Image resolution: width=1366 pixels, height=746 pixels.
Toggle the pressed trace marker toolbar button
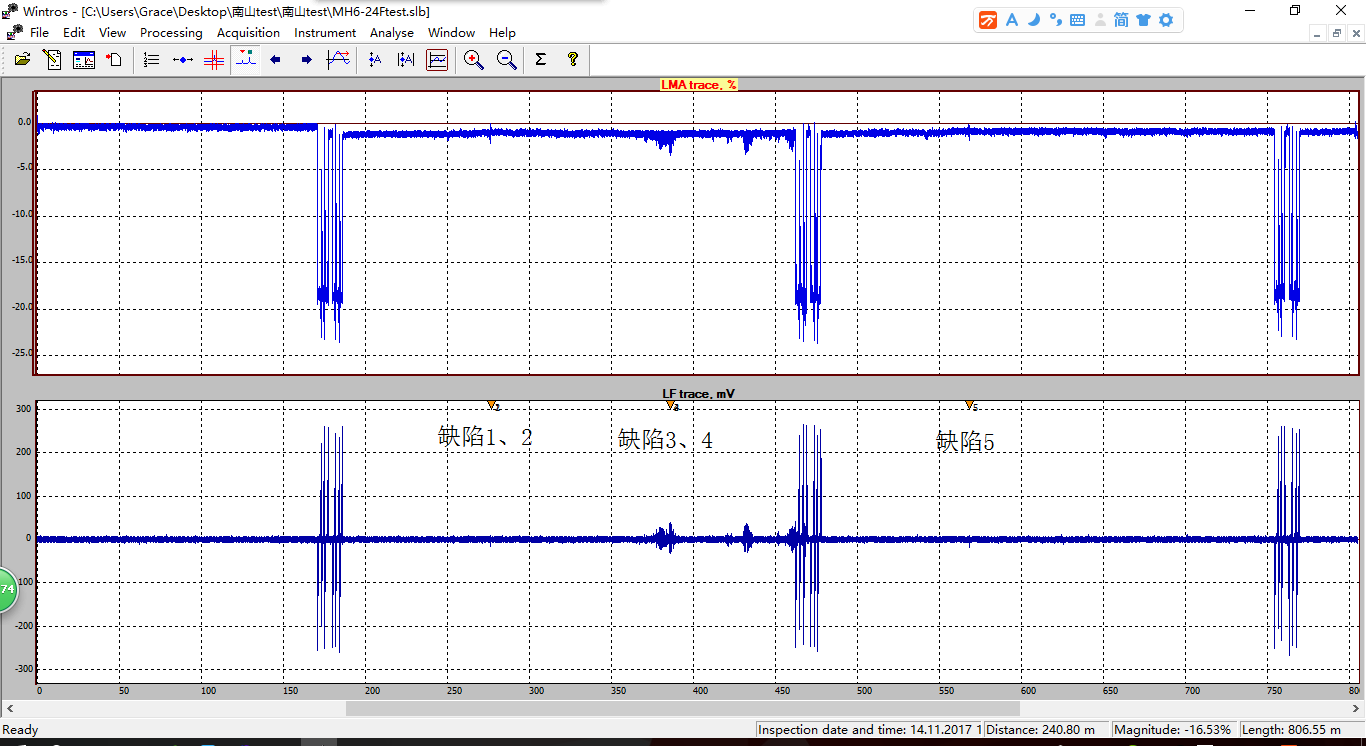click(245, 60)
